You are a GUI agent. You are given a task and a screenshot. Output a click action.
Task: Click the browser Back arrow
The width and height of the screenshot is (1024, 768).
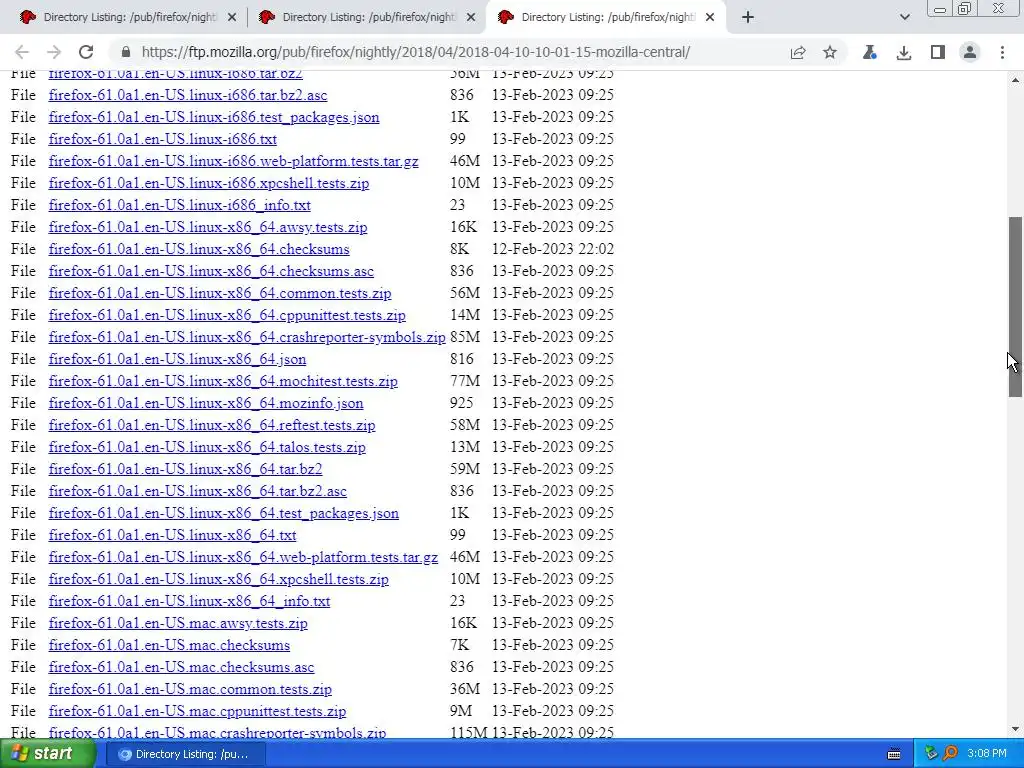(x=22, y=52)
